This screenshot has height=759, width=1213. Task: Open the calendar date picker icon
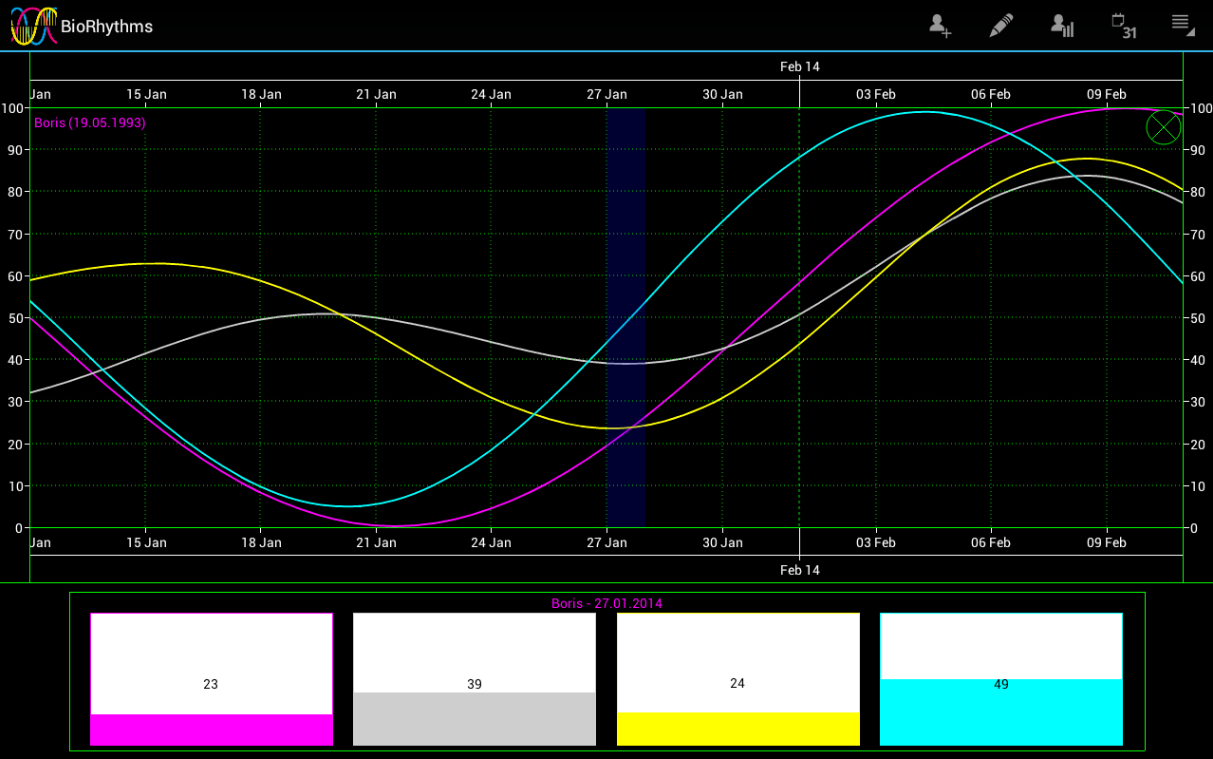click(x=1124, y=26)
